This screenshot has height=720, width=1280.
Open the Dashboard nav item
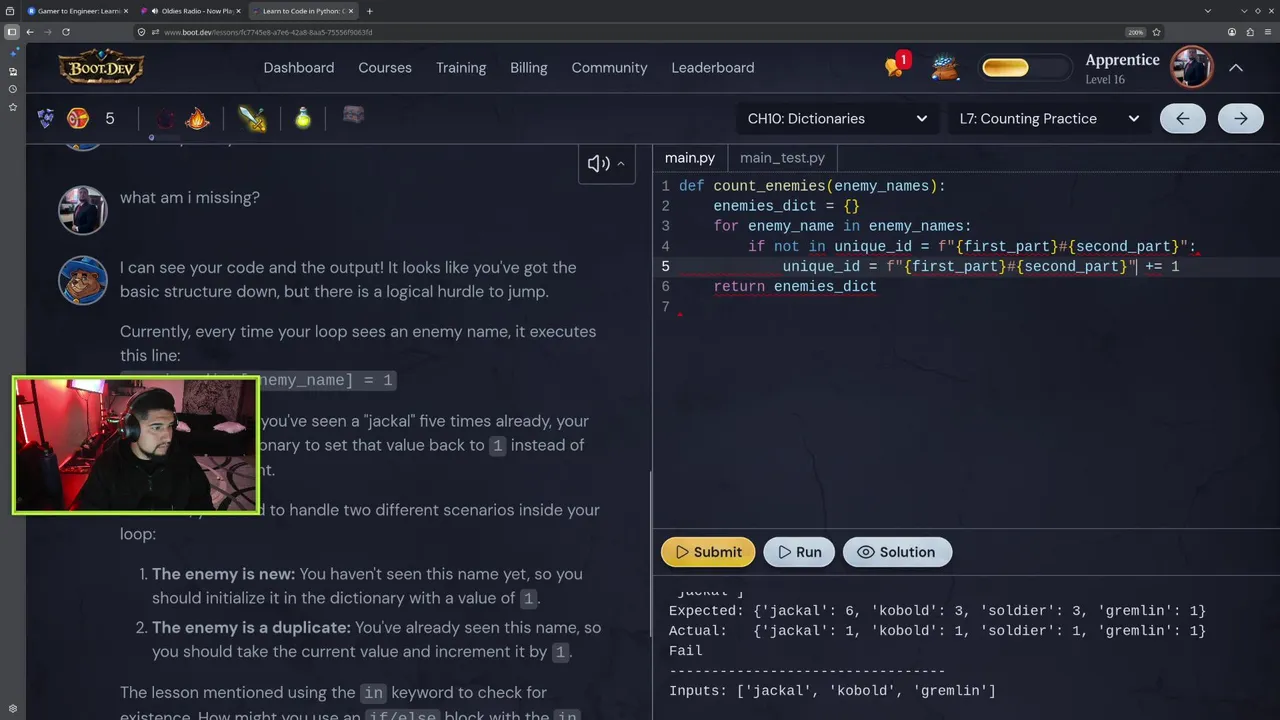point(299,68)
